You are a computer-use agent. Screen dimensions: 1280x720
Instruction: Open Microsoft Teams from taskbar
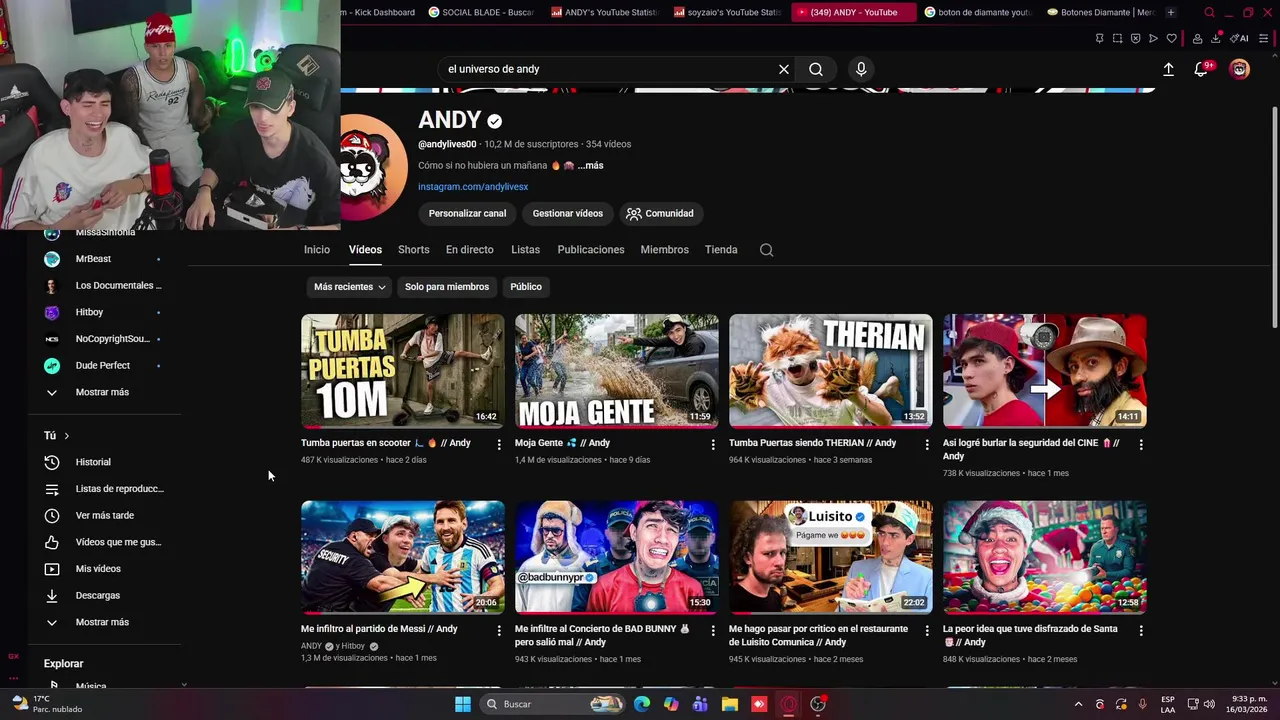point(700,704)
